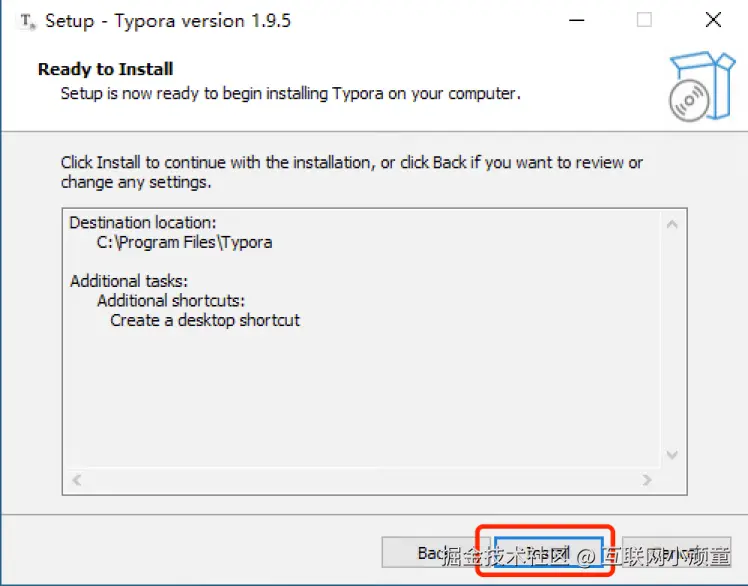Click the horizontal scrollbar track in summary
Screen dimensions: 748x586
pyautogui.click(x=360, y=481)
